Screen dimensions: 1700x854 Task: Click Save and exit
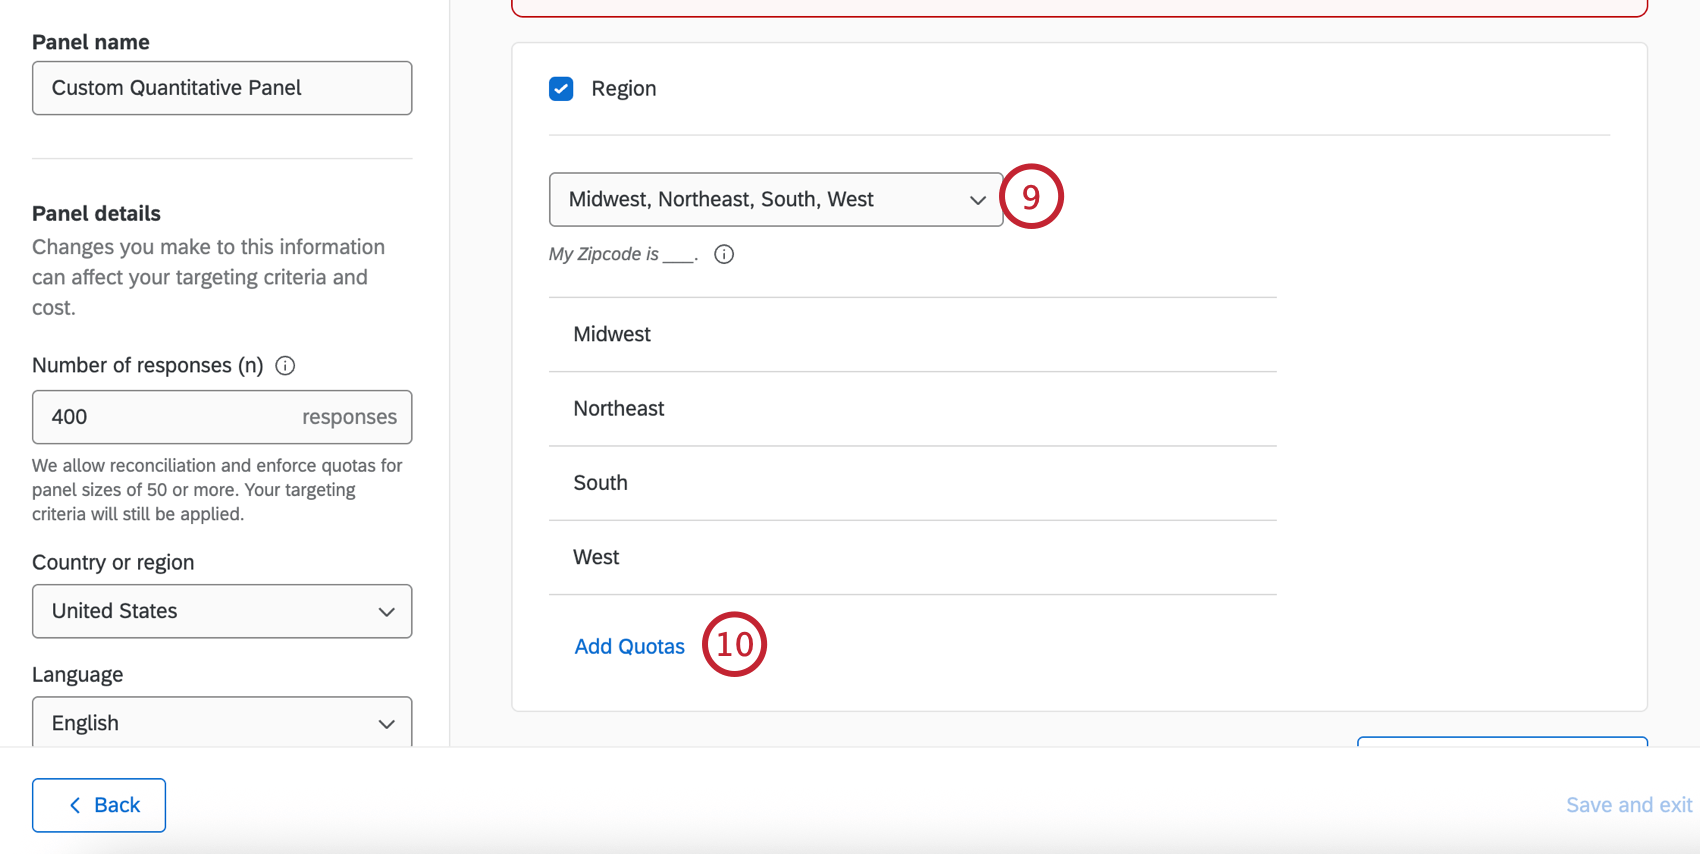coord(1629,805)
